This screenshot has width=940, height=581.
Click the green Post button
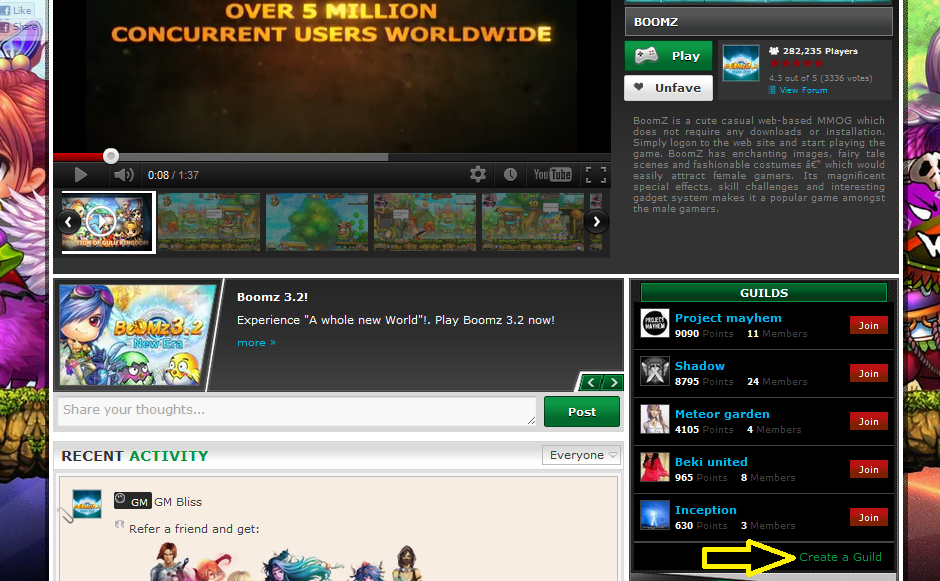click(582, 411)
